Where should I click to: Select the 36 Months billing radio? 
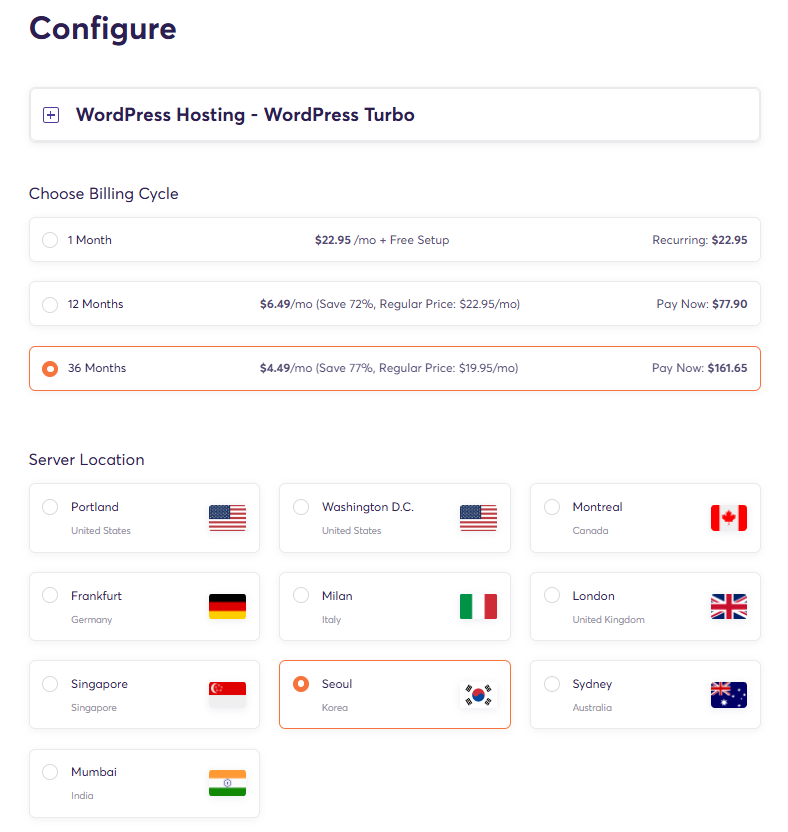[x=50, y=368]
